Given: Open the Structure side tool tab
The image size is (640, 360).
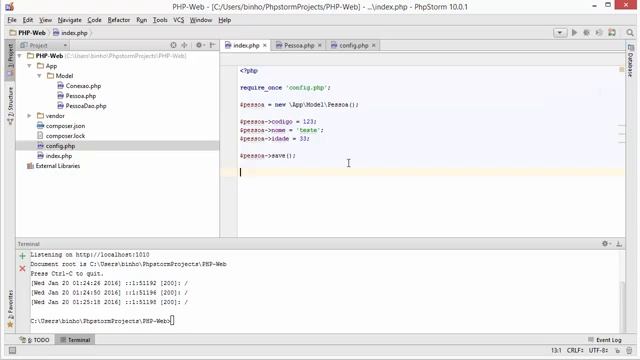Looking at the screenshot, I should [x=10, y=106].
